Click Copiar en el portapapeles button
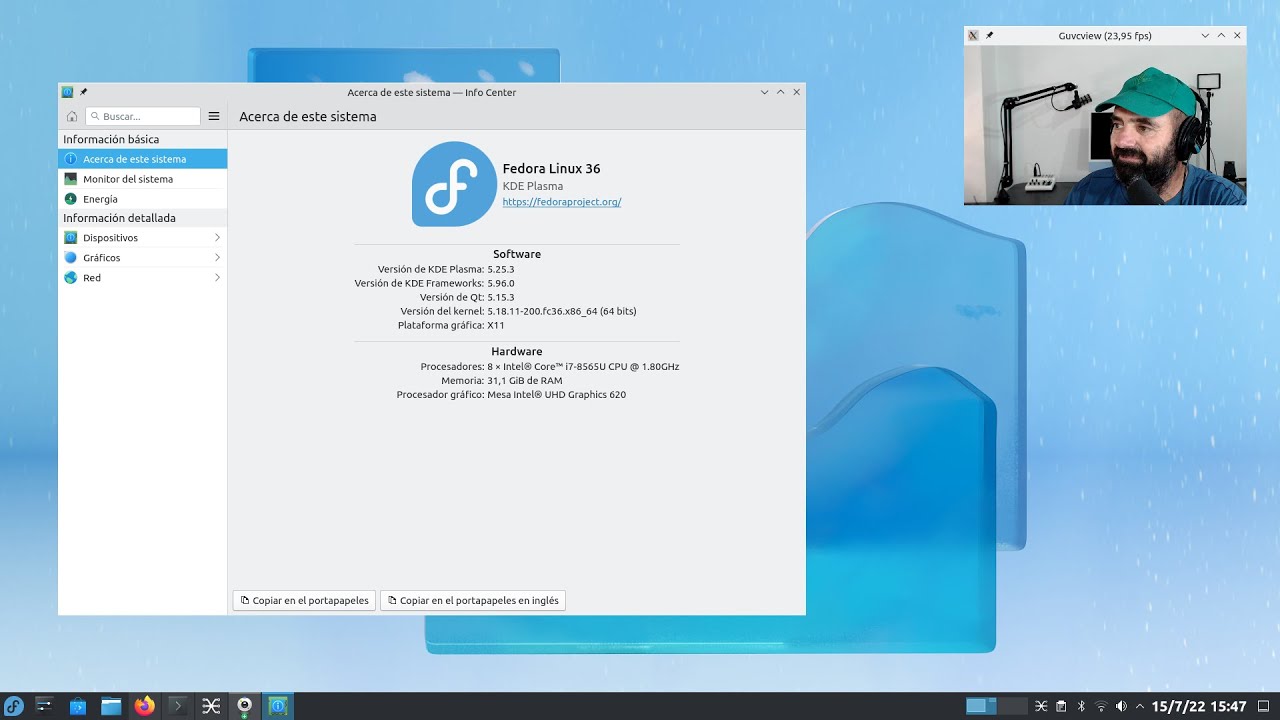Viewport: 1280px width, 720px height. pos(305,601)
